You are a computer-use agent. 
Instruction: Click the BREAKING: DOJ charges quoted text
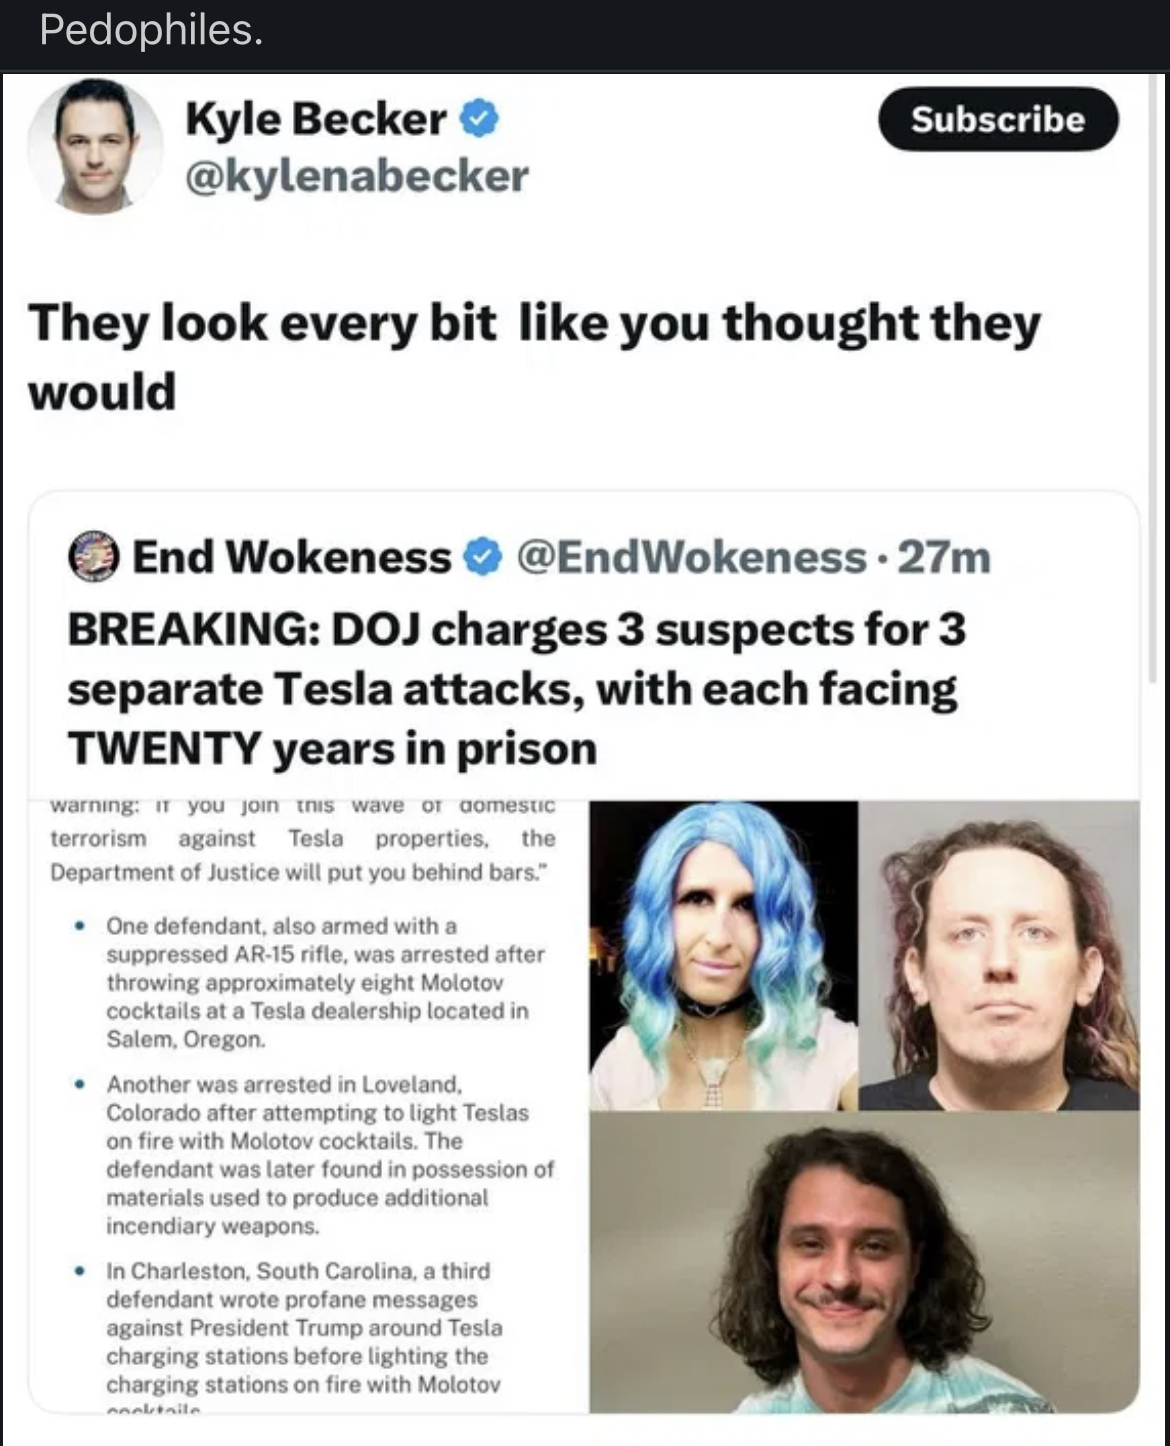(x=516, y=689)
